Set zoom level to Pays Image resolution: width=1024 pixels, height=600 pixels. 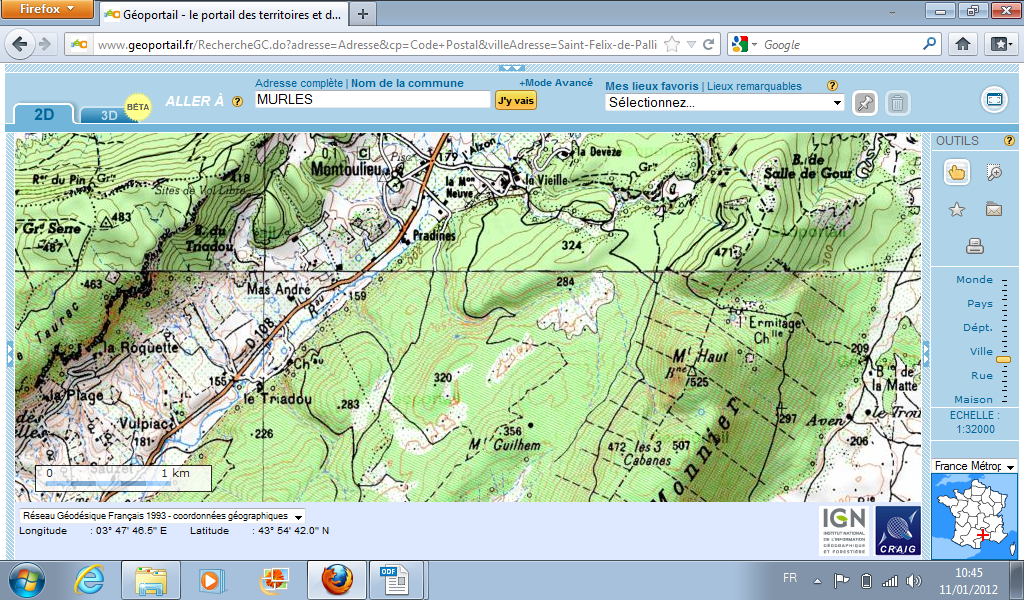(x=980, y=304)
